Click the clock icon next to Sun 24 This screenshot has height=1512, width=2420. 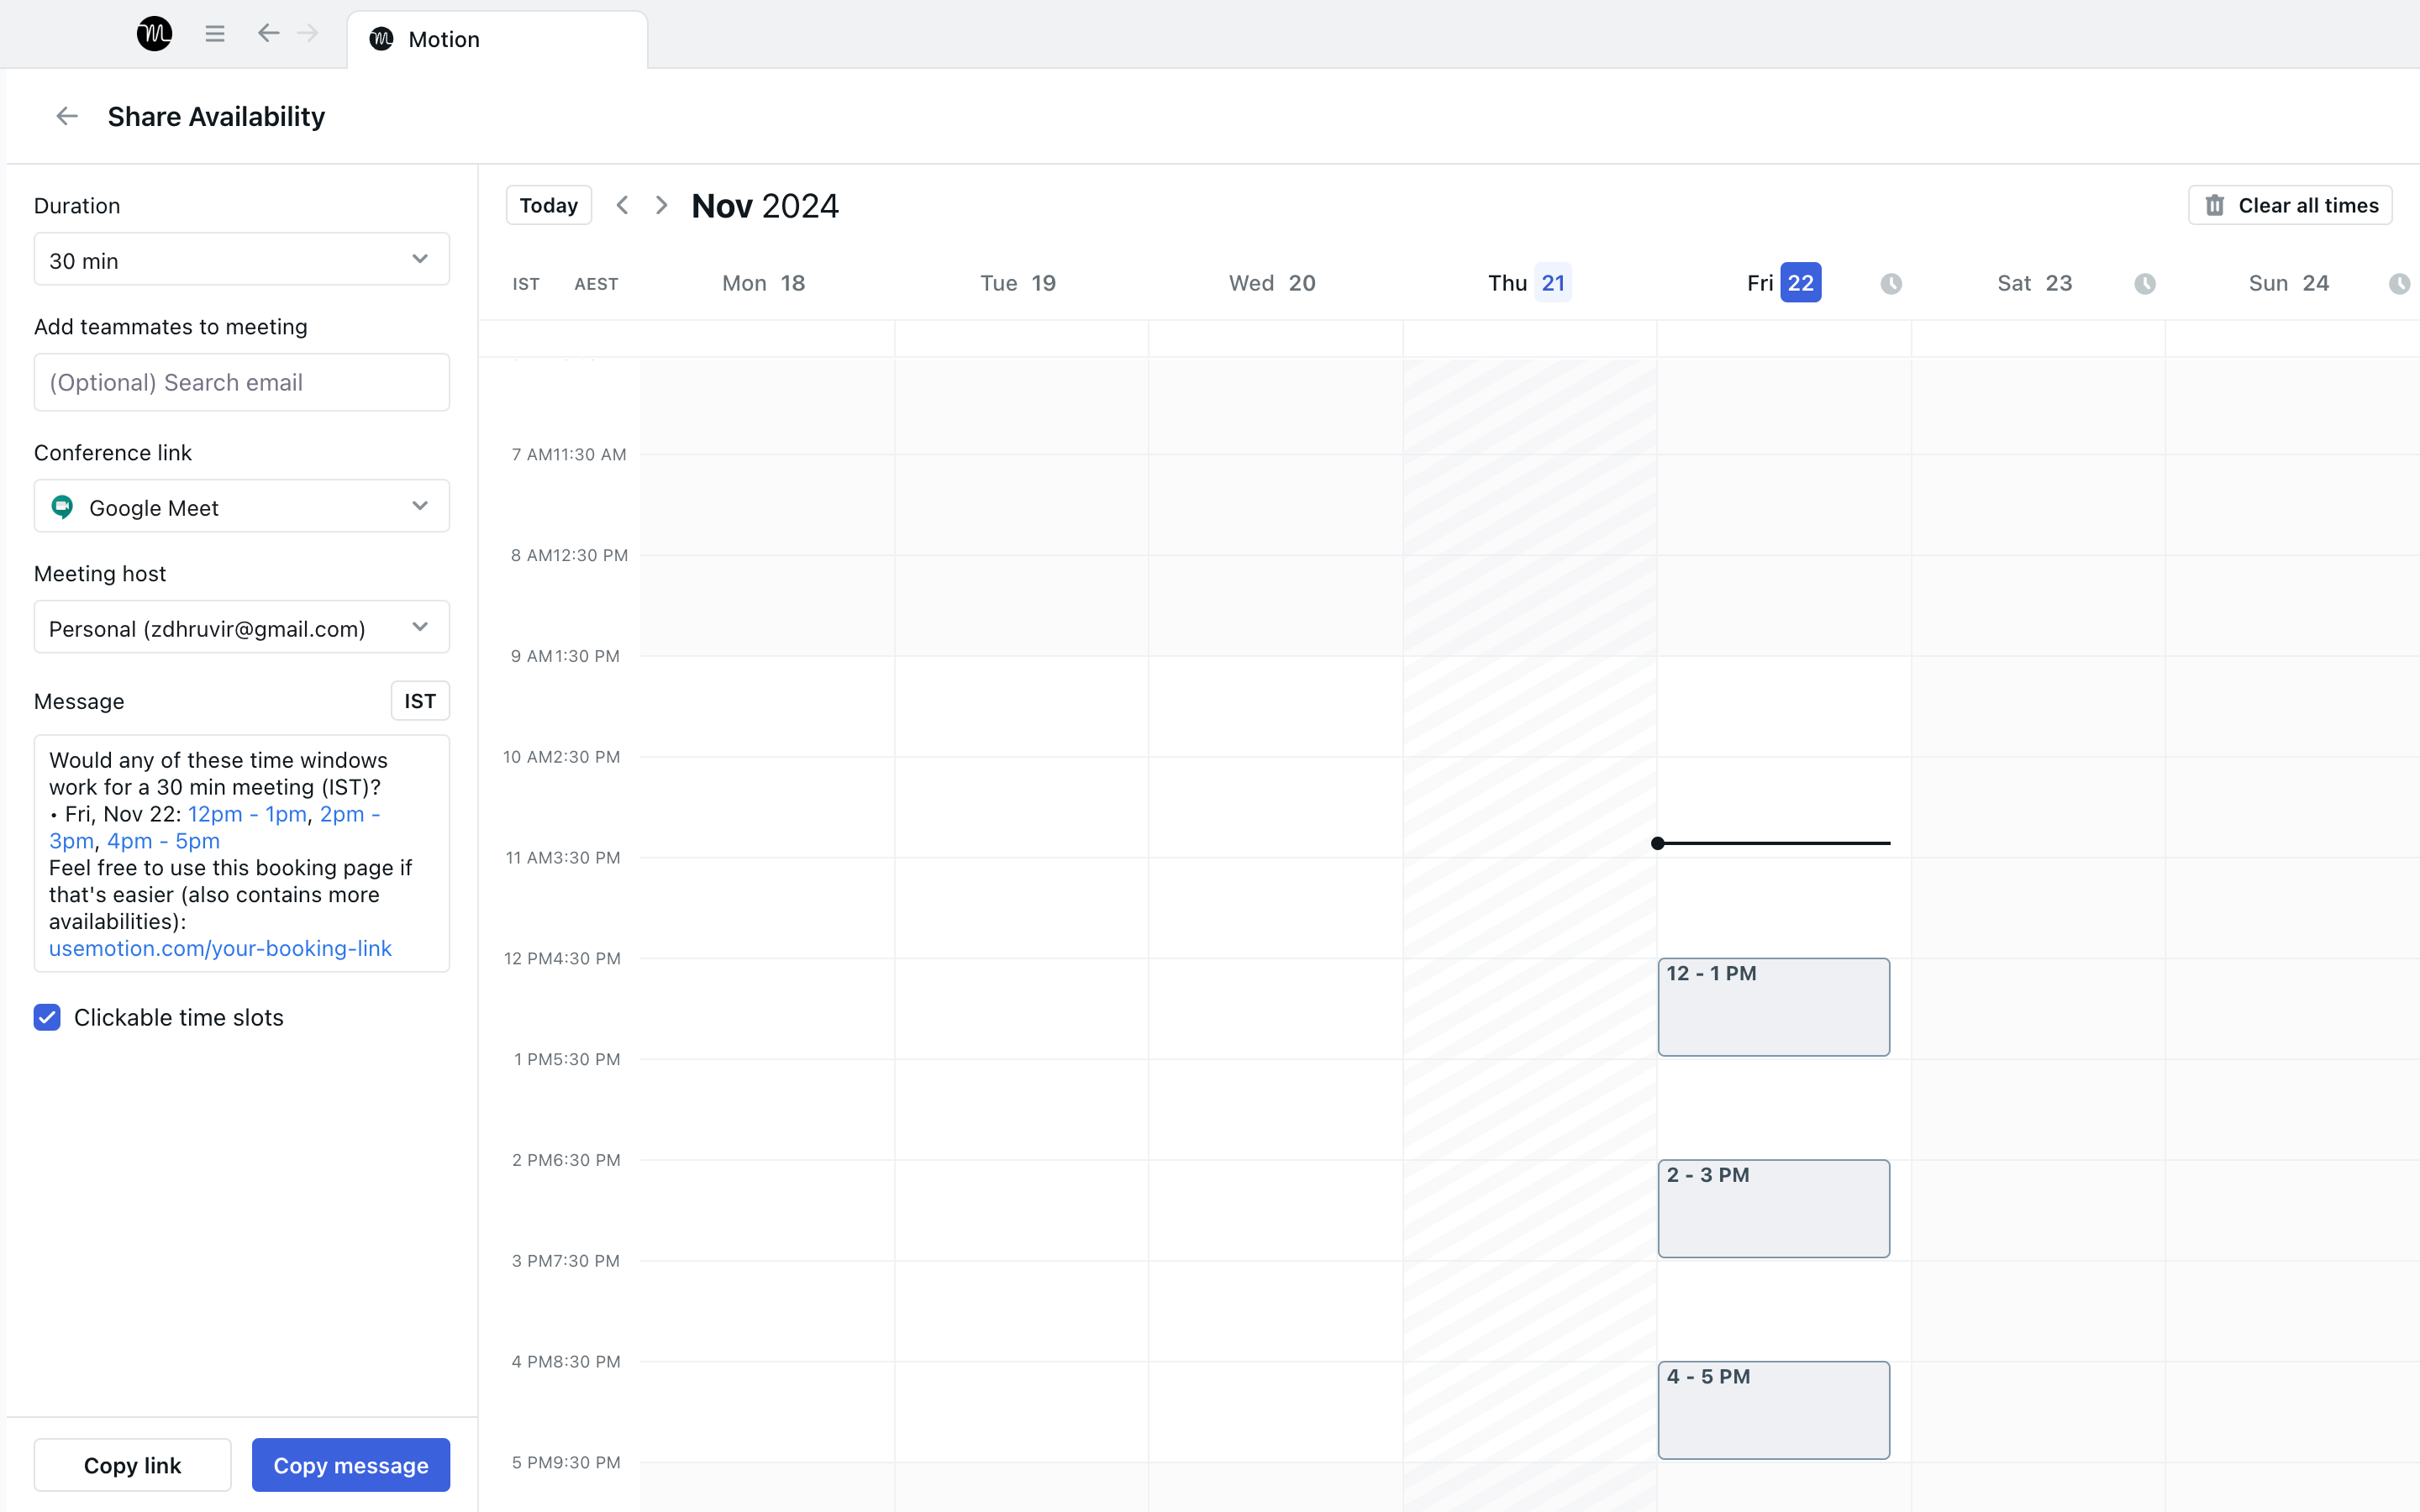2399,284
